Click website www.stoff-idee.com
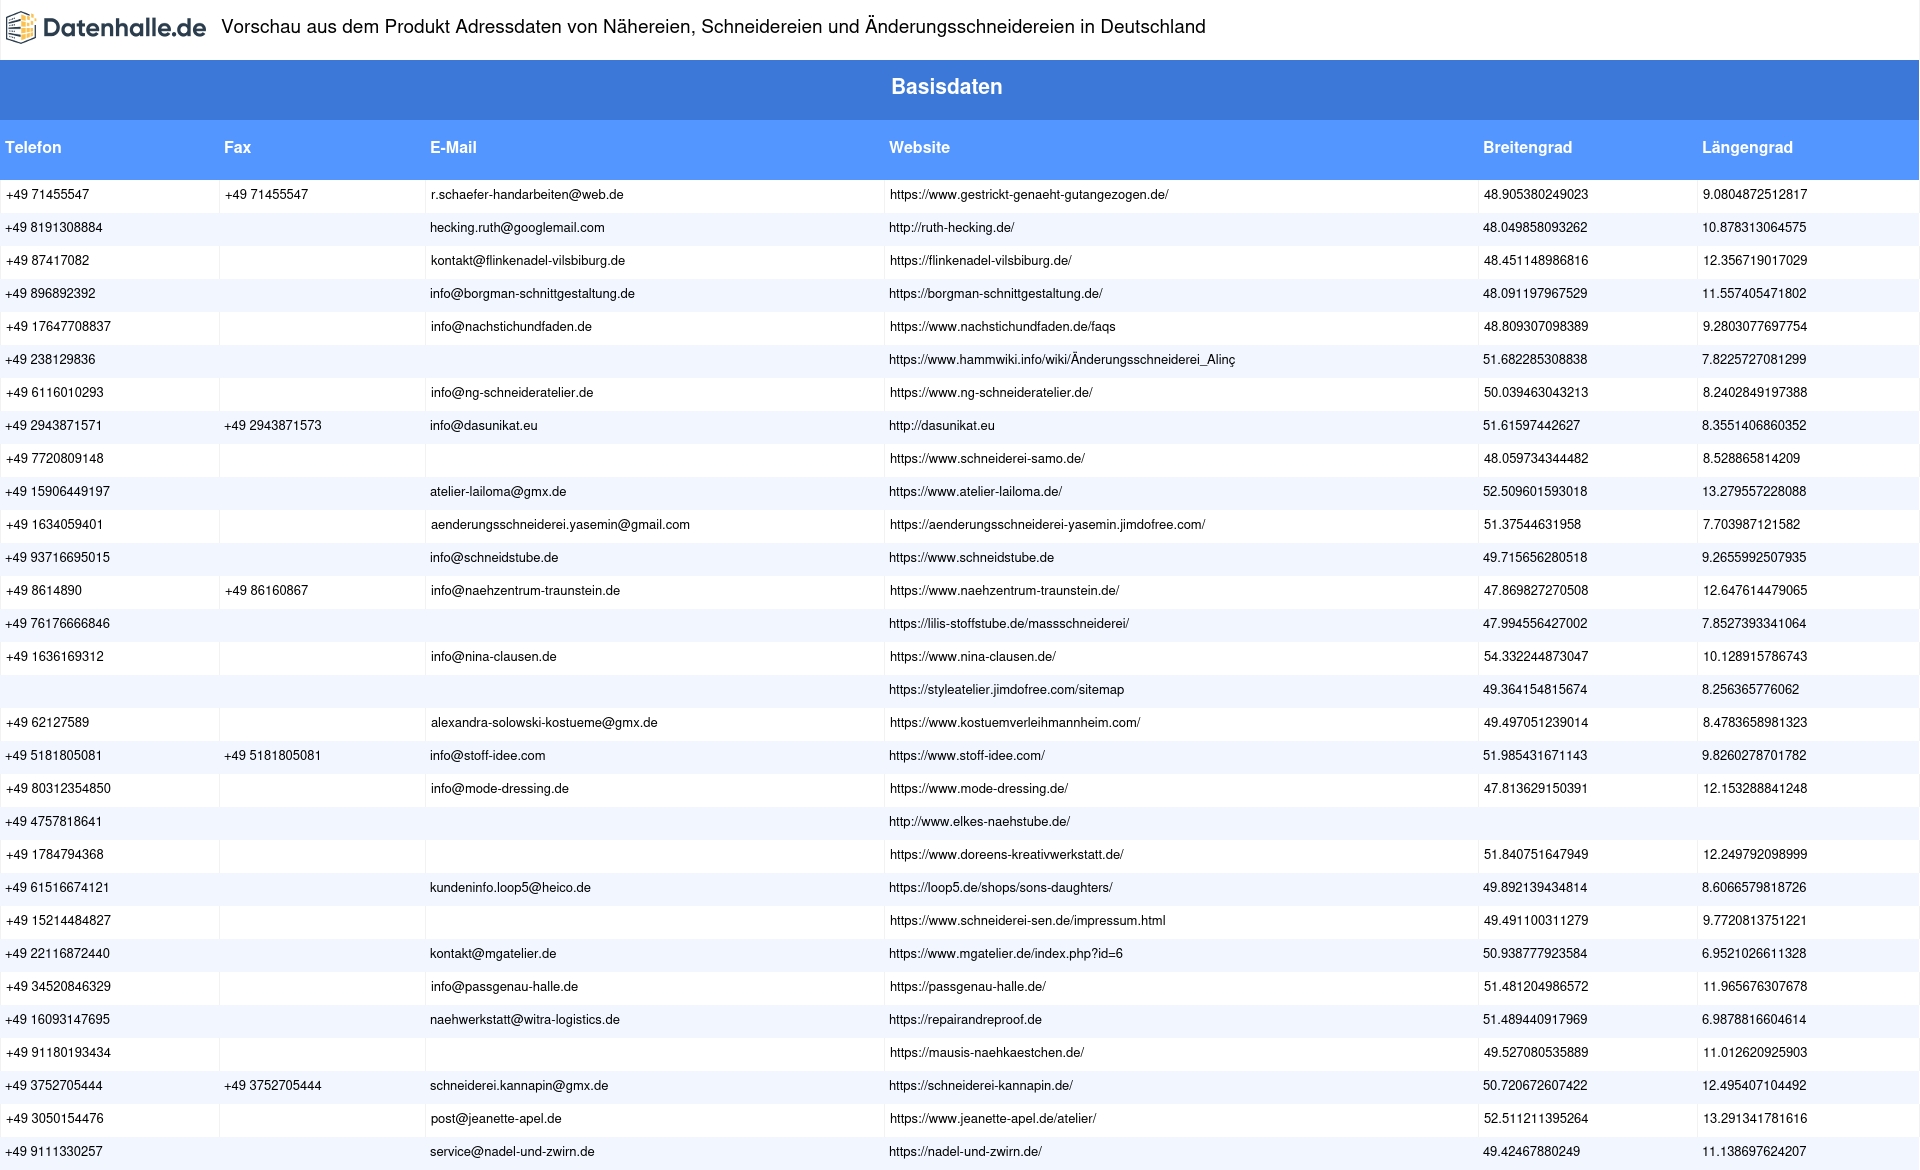Screen dimensions: 1920x1170 tap(967, 756)
